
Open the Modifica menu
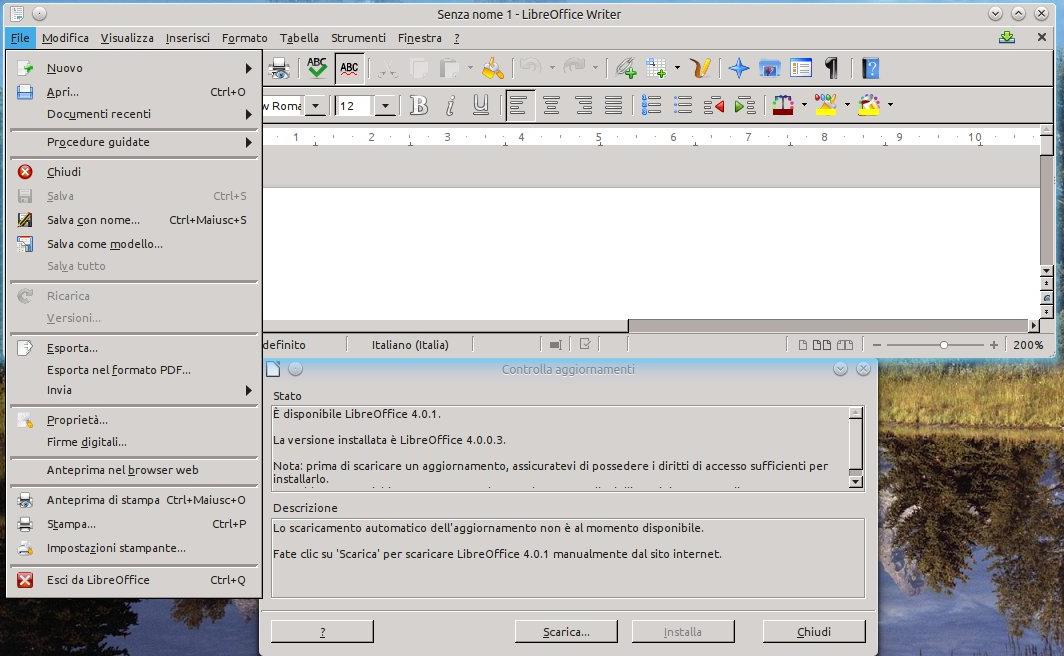click(65, 38)
